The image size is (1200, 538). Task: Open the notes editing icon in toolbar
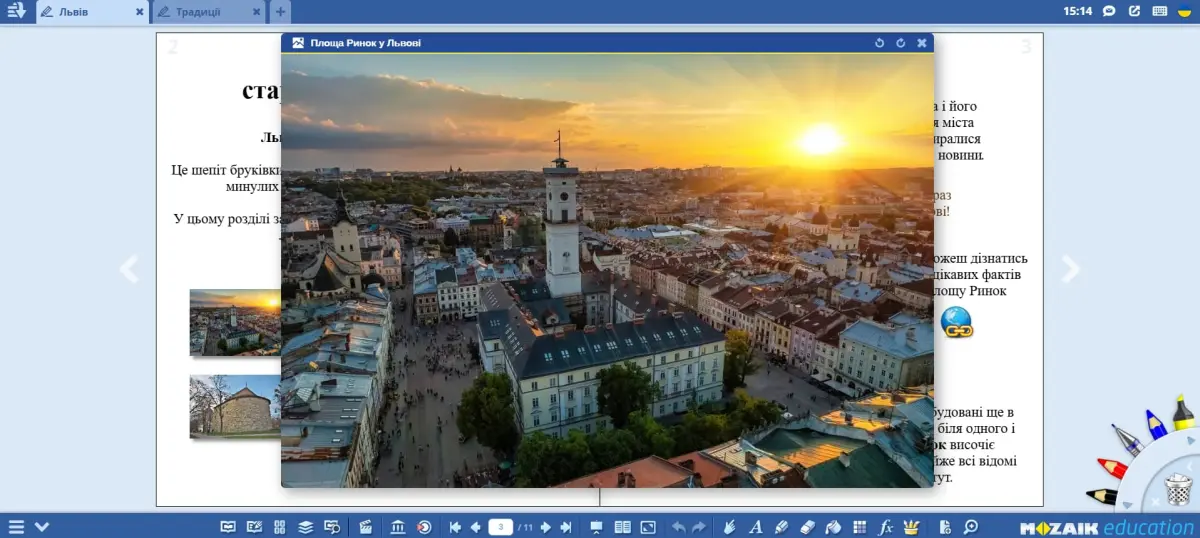pyautogui.click(x=254, y=526)
